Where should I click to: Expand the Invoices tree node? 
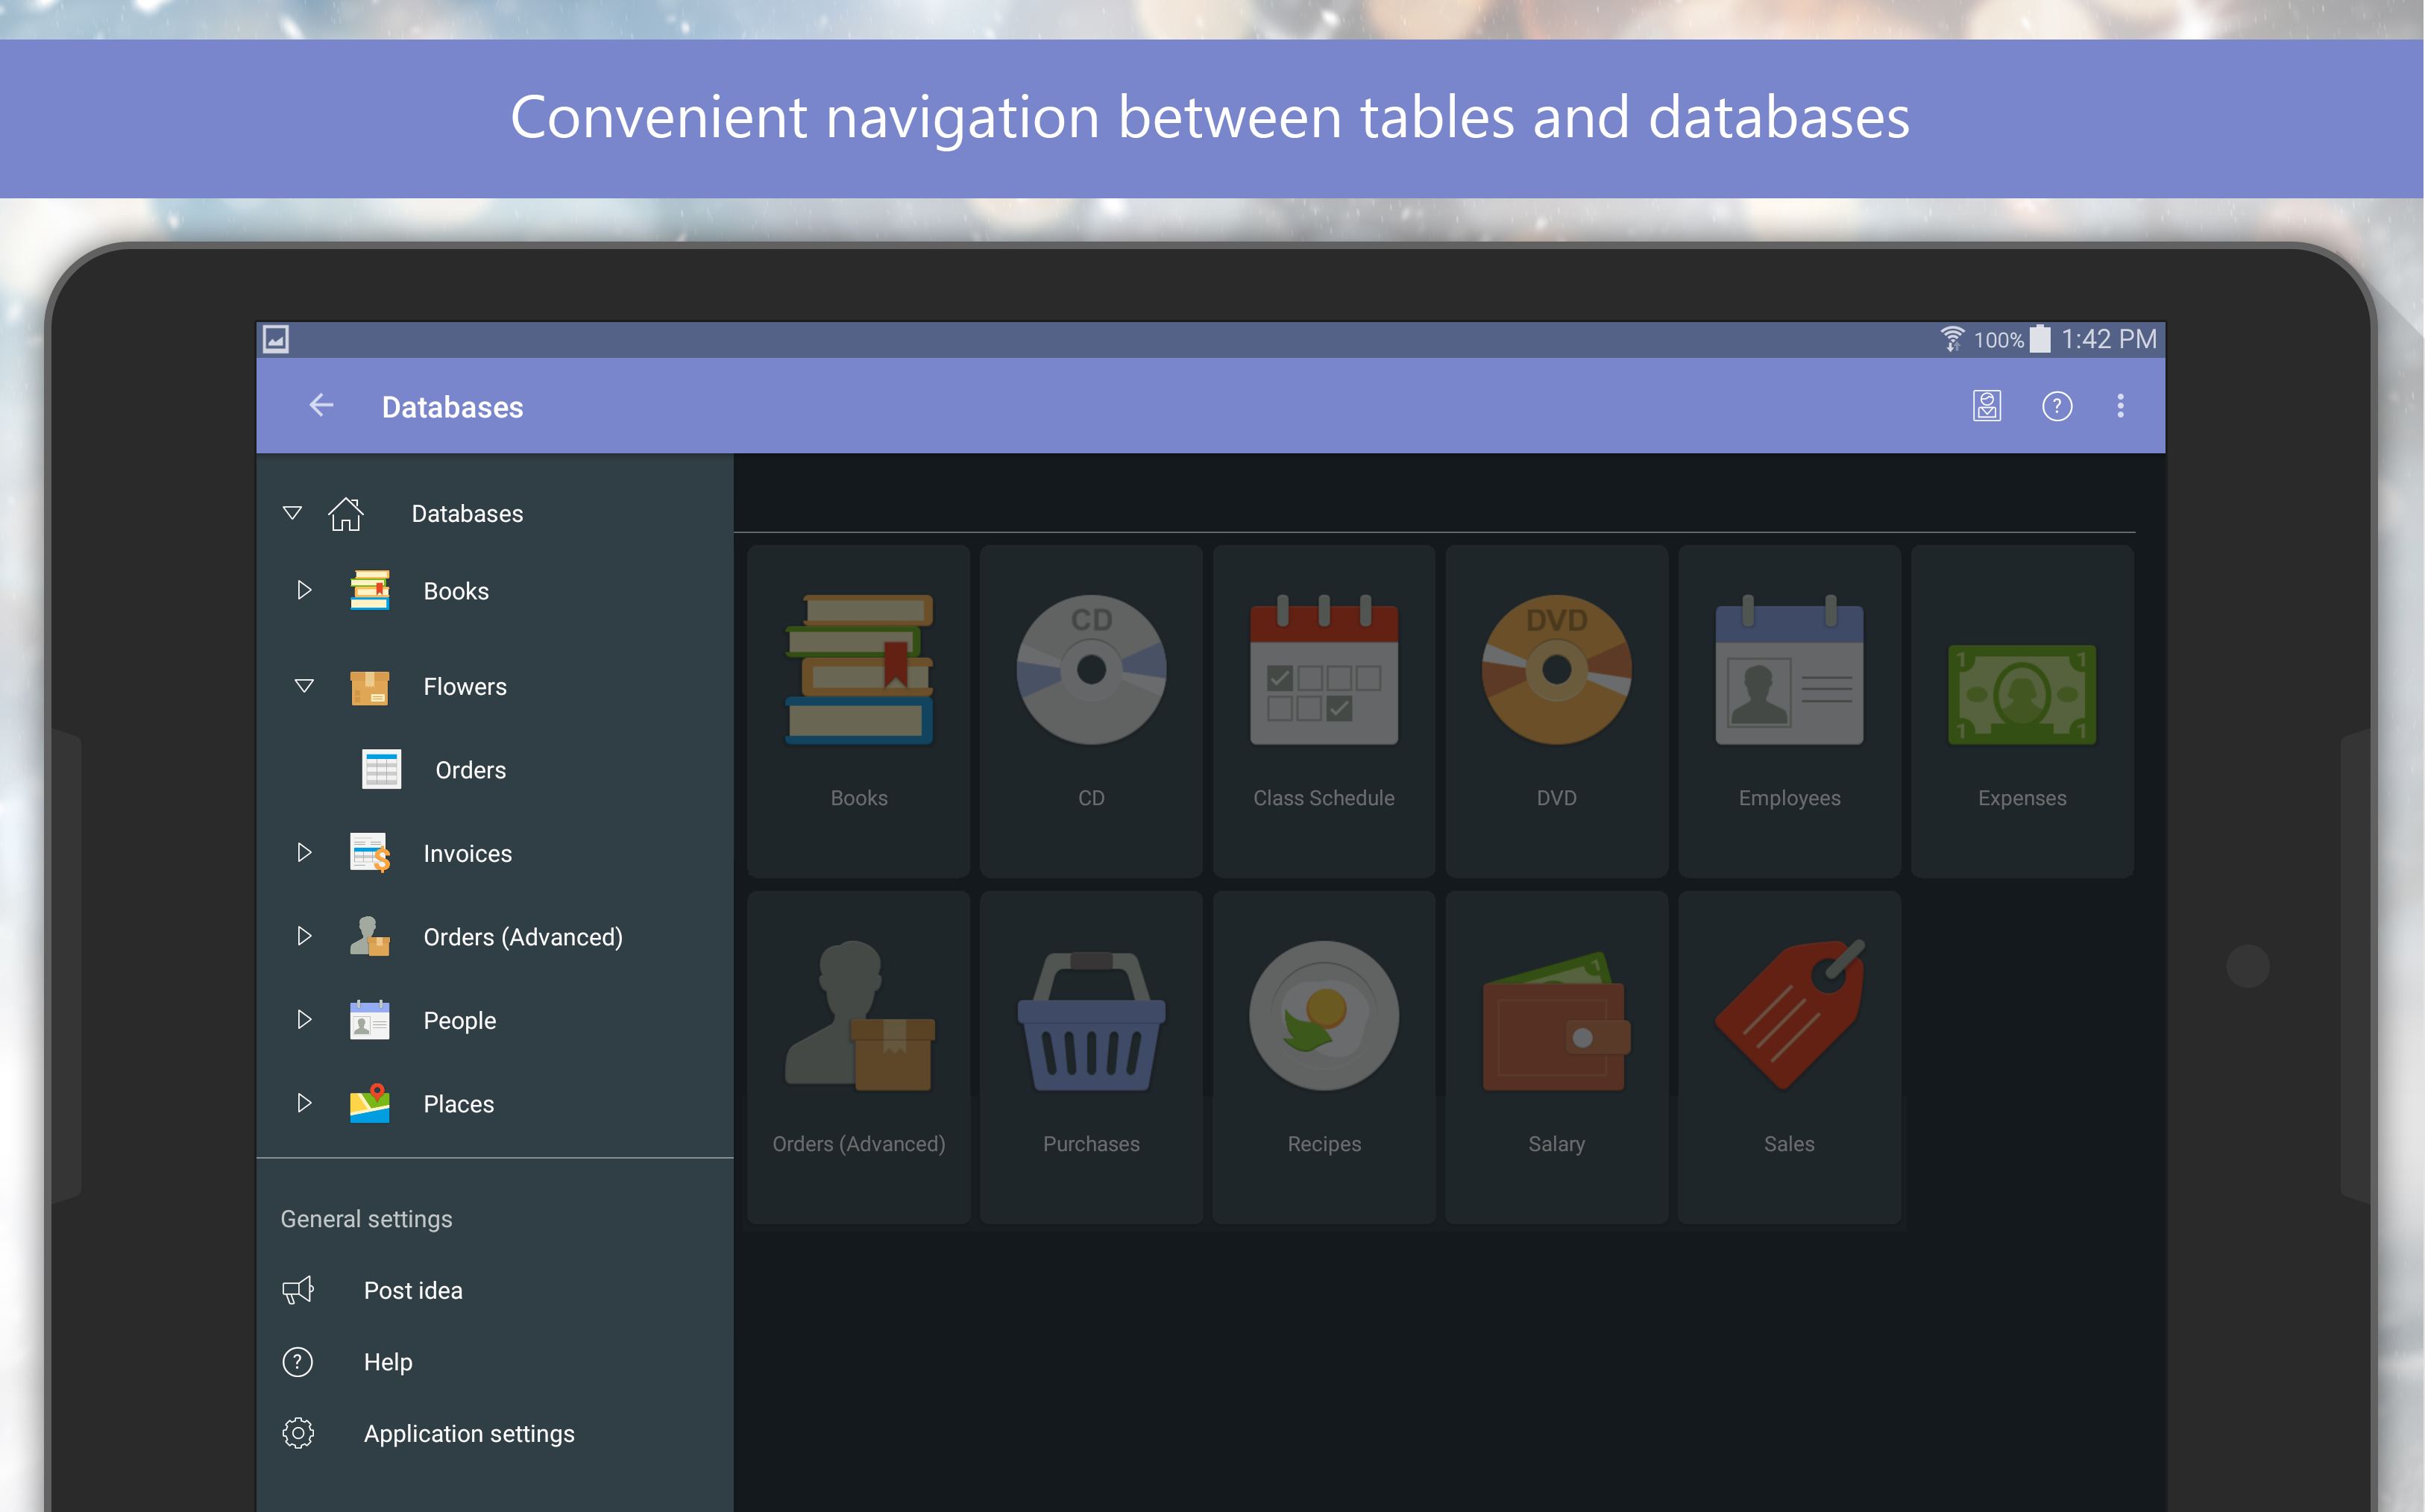pos(304,853)
